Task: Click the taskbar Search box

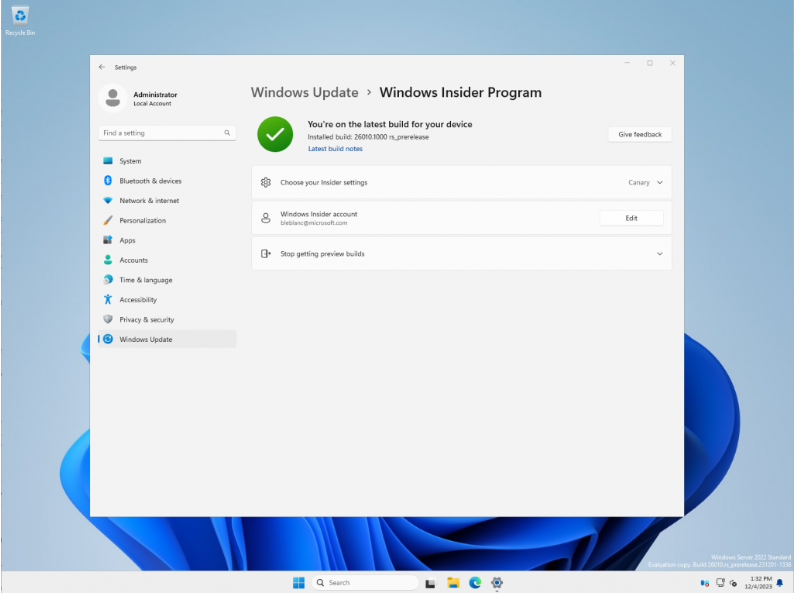Action: [365, 582]
